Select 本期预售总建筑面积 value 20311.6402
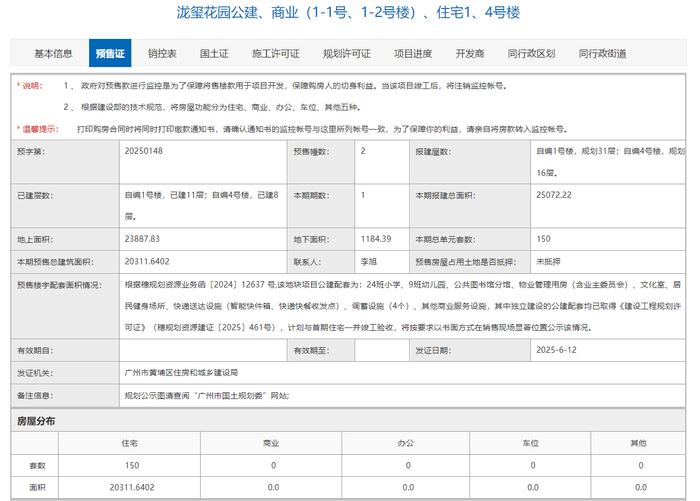The image size is (700, 501). pos(147,261)
